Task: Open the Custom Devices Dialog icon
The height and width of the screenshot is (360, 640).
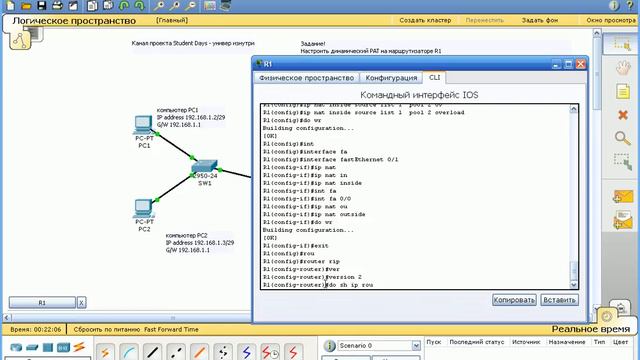Action: point(225,5)
